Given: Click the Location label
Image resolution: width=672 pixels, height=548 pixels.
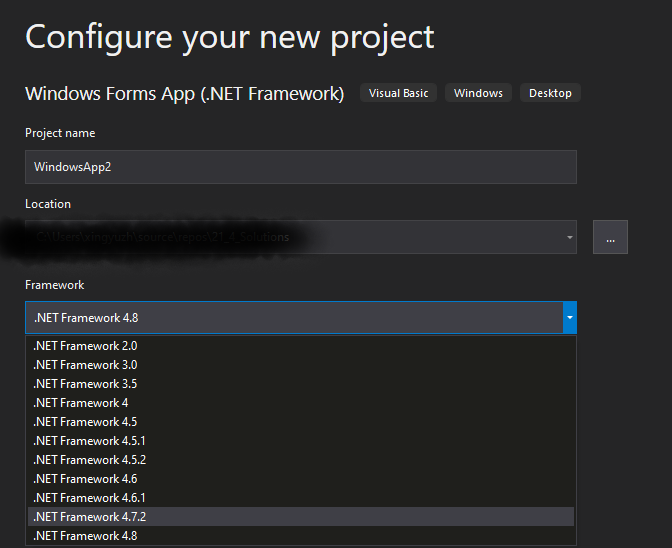Looking at the screenshot, I should 48,204.
